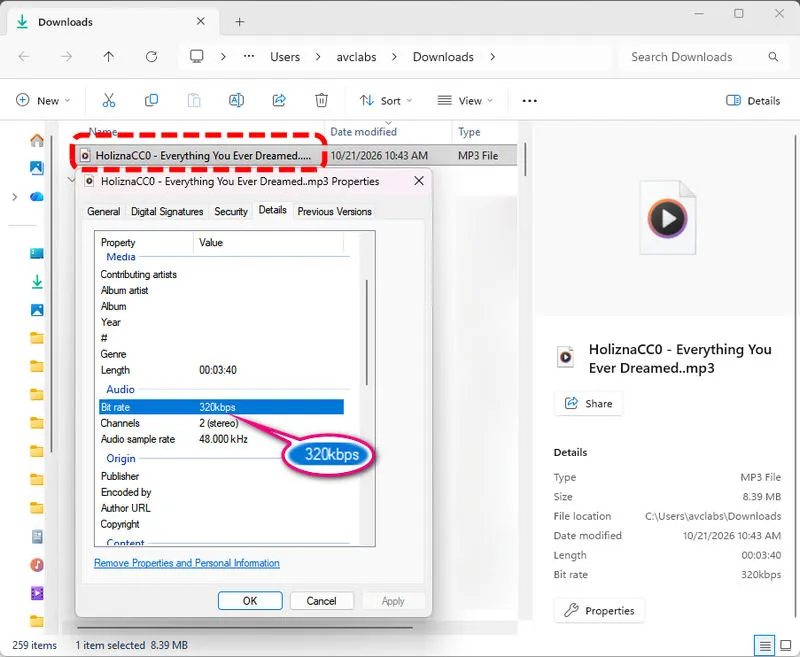
Task: Open Videos folder icon in the sidebar
Action: [37, 593]
